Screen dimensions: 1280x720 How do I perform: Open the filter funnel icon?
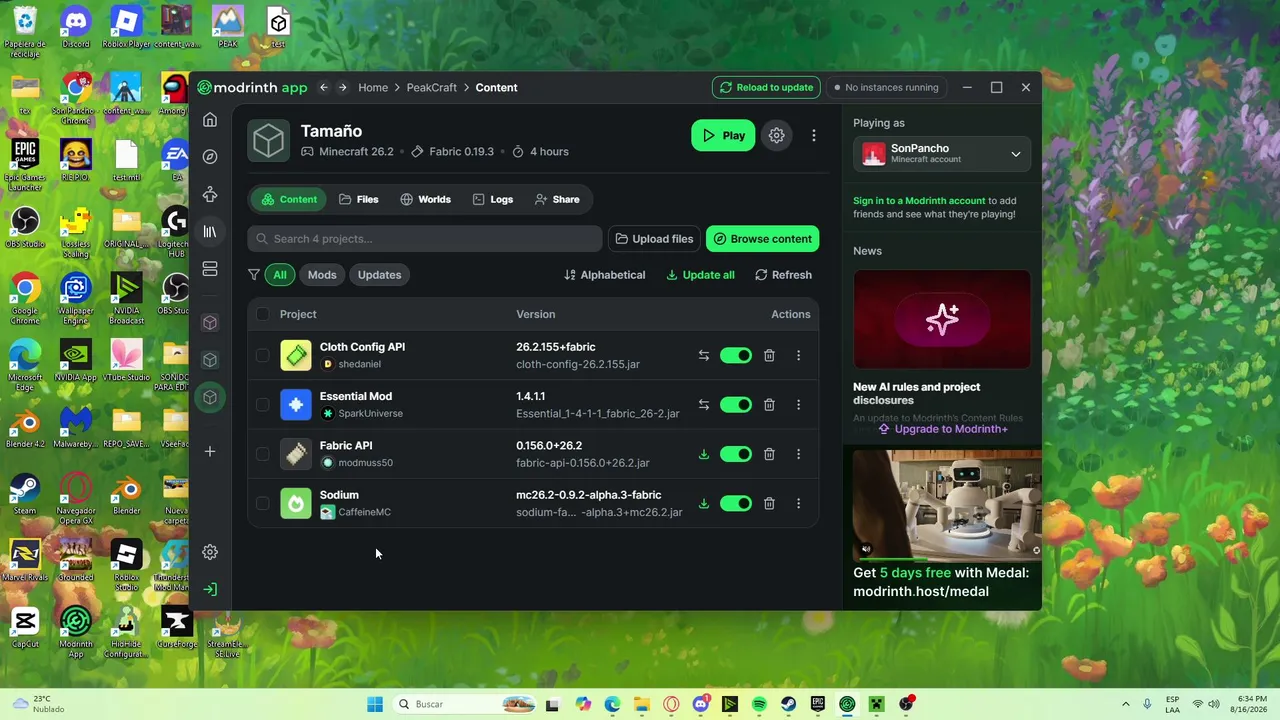point(254,275)
